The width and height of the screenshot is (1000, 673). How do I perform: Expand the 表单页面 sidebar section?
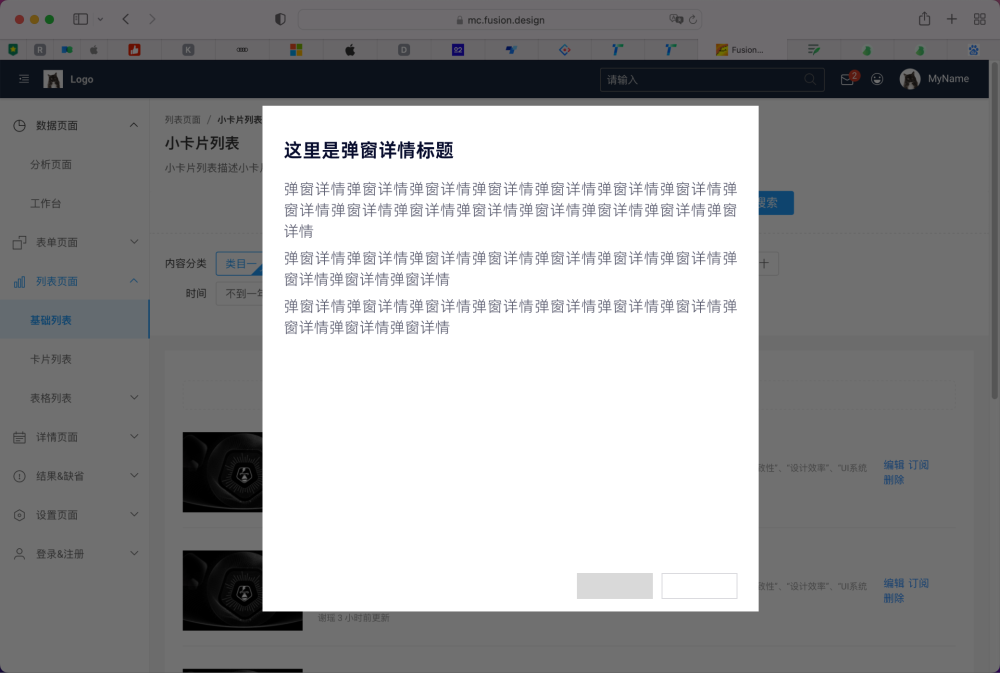[x=133, y=242]
